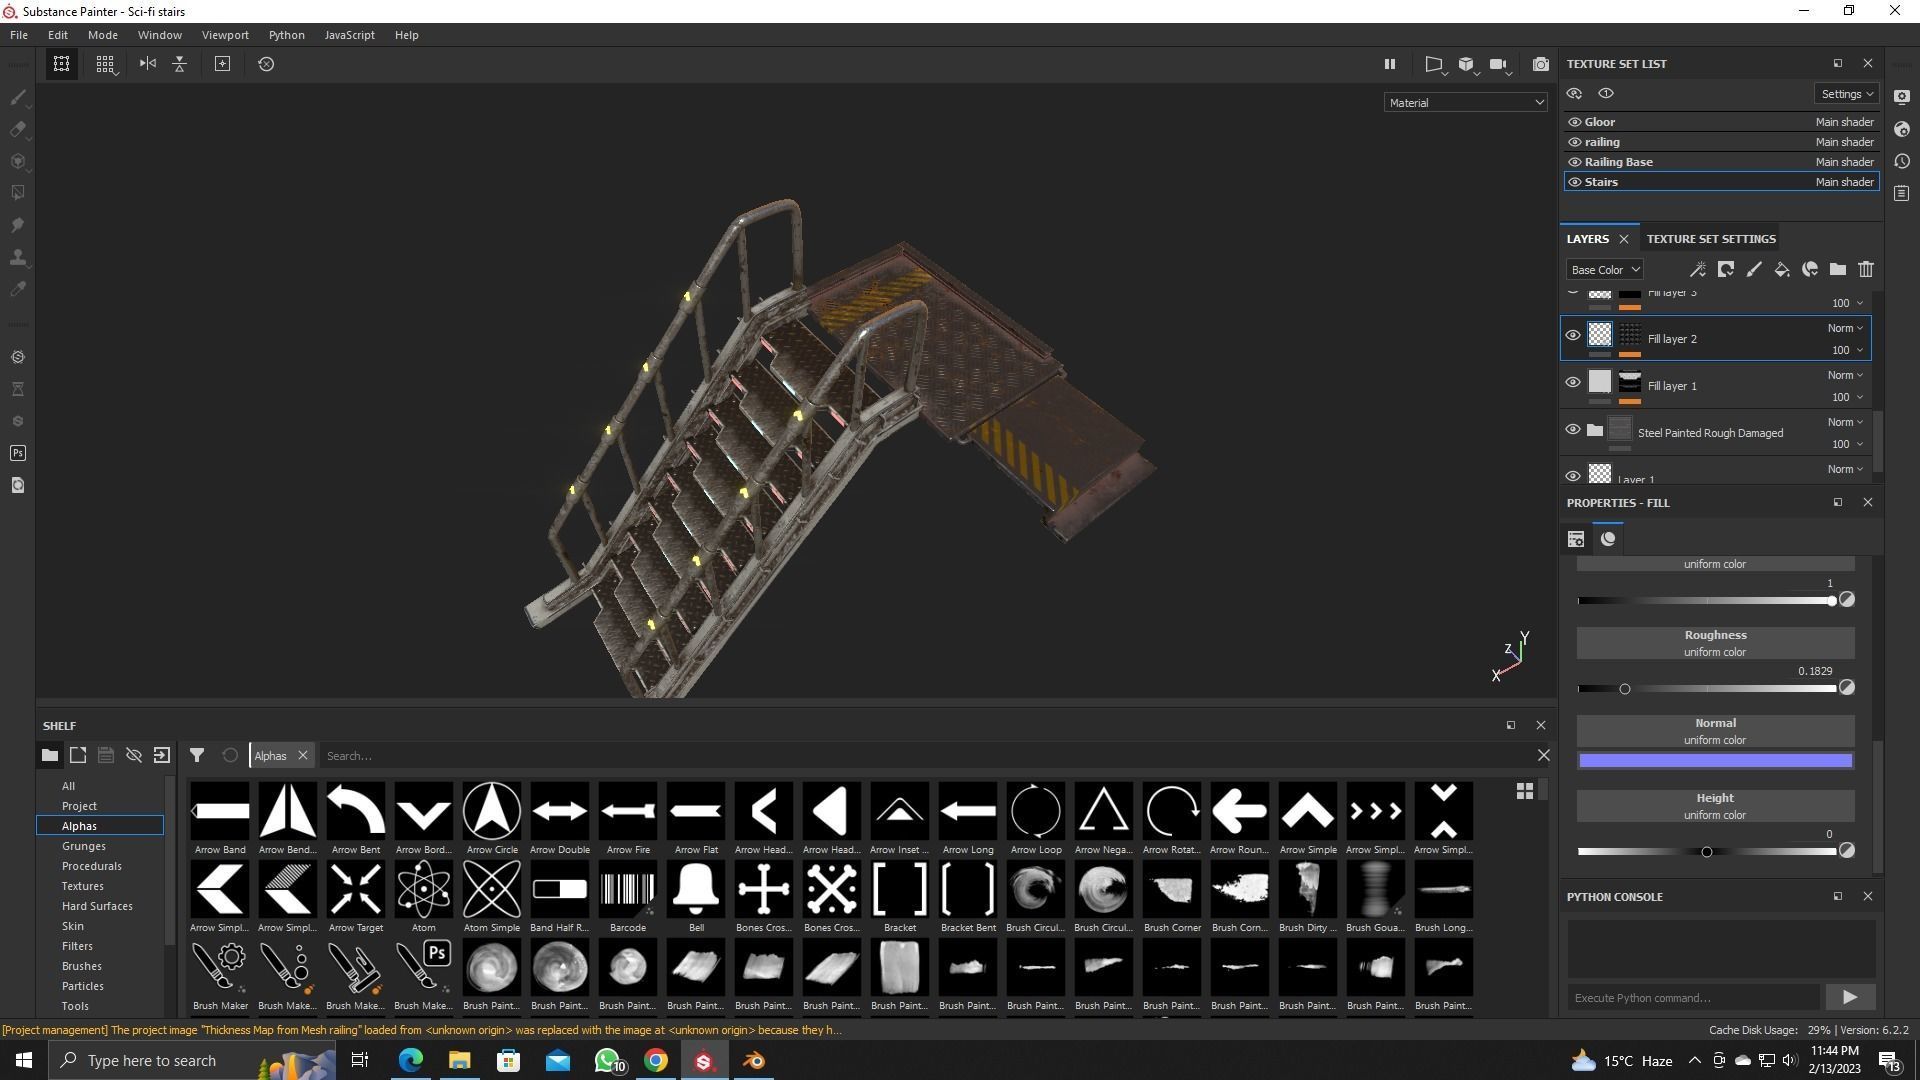
Task: Click the shelf Search field
Action: (925, 756)
